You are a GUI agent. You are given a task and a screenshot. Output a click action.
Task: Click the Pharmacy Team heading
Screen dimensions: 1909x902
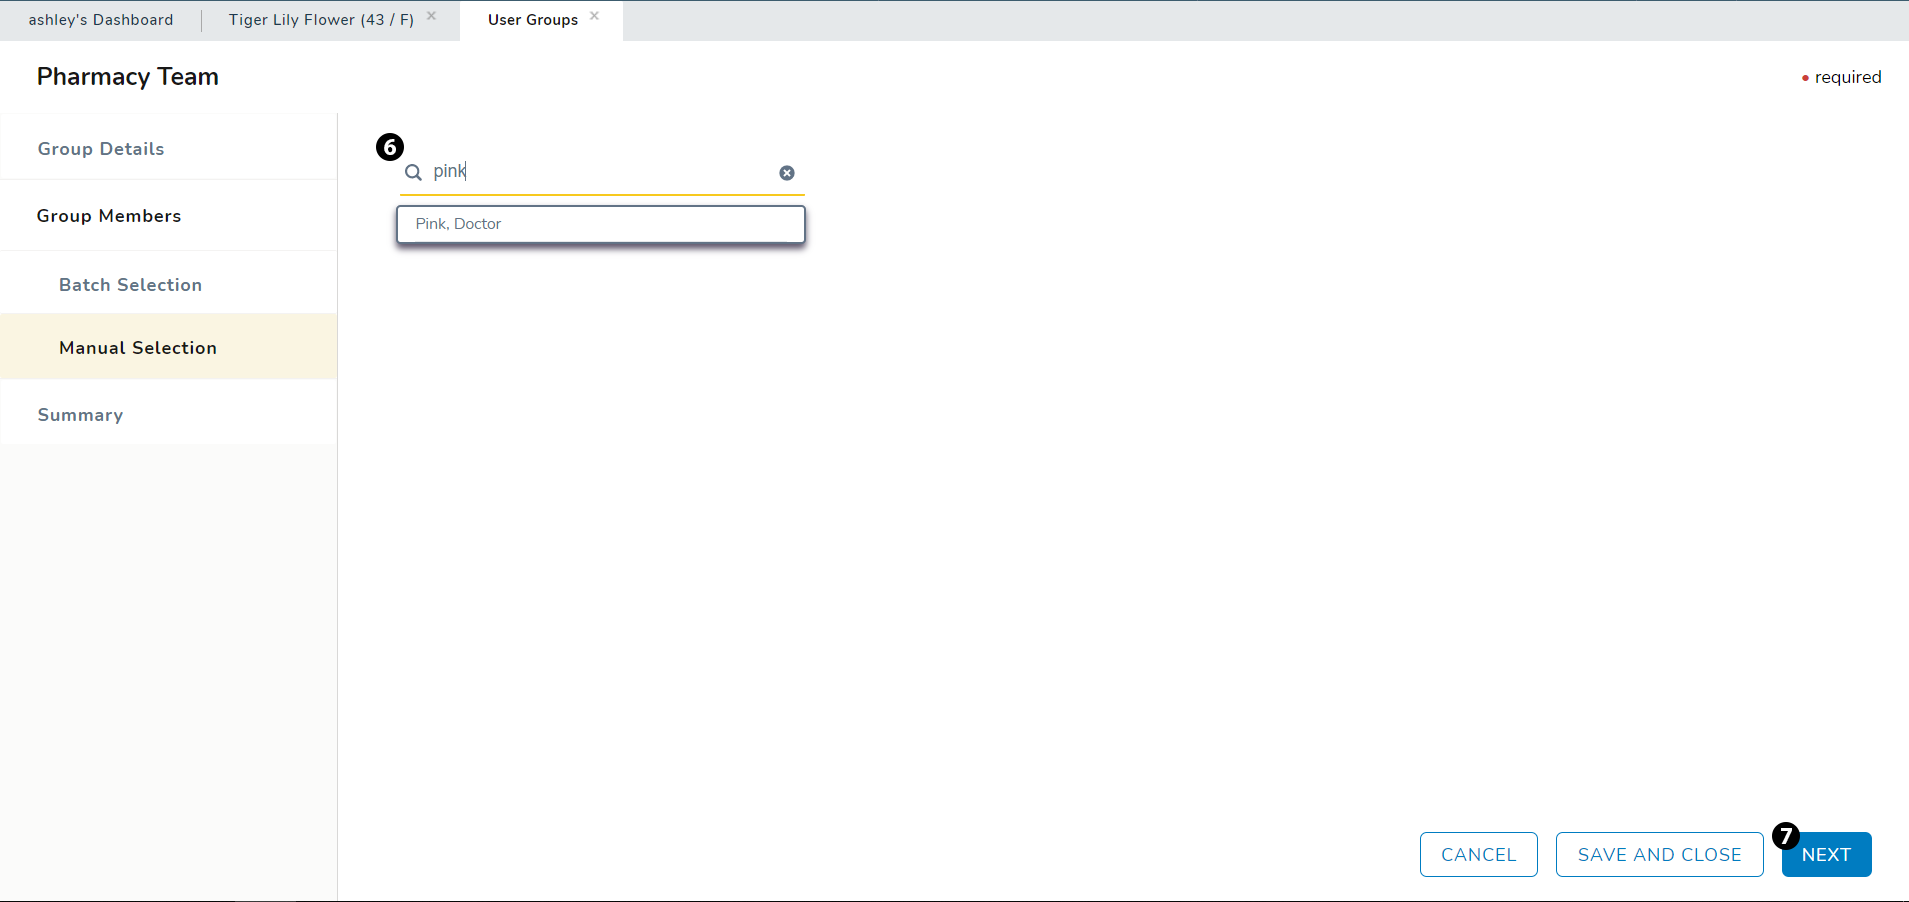128,77
